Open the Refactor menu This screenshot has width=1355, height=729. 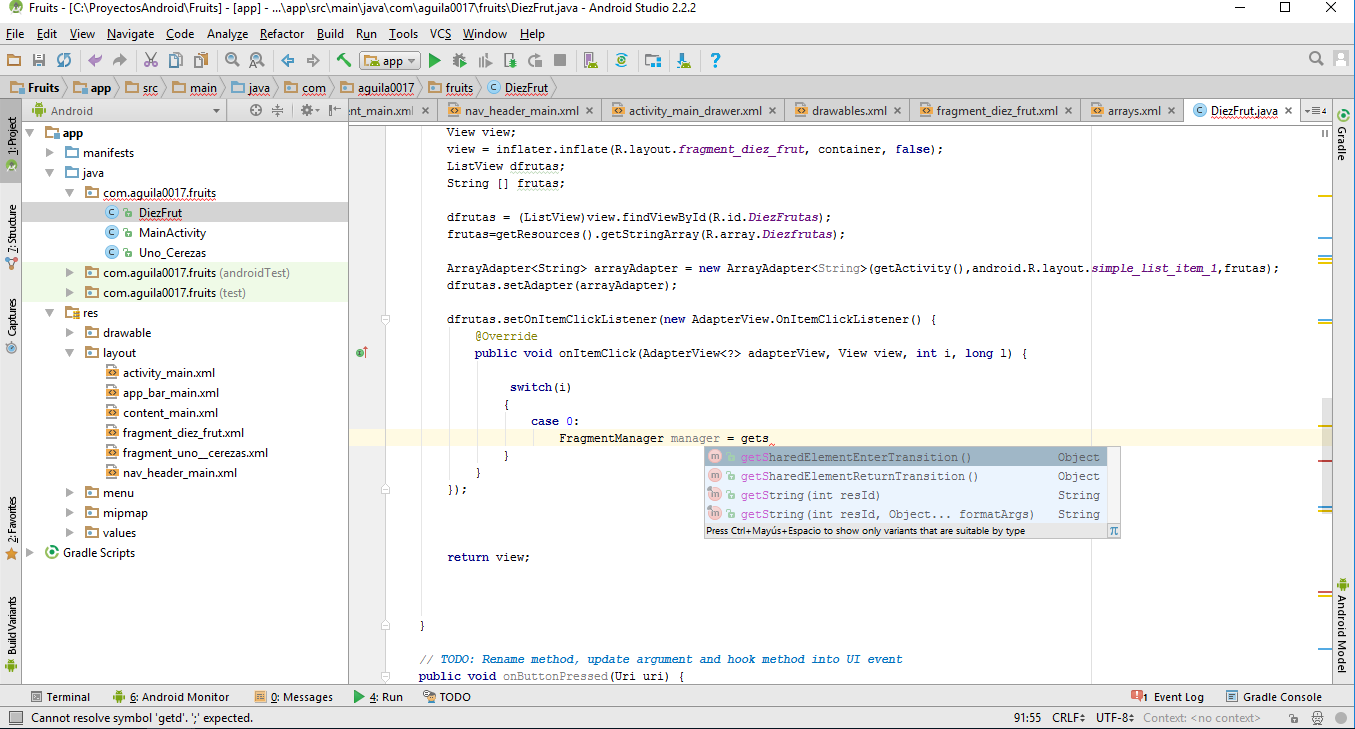(282, 34)
